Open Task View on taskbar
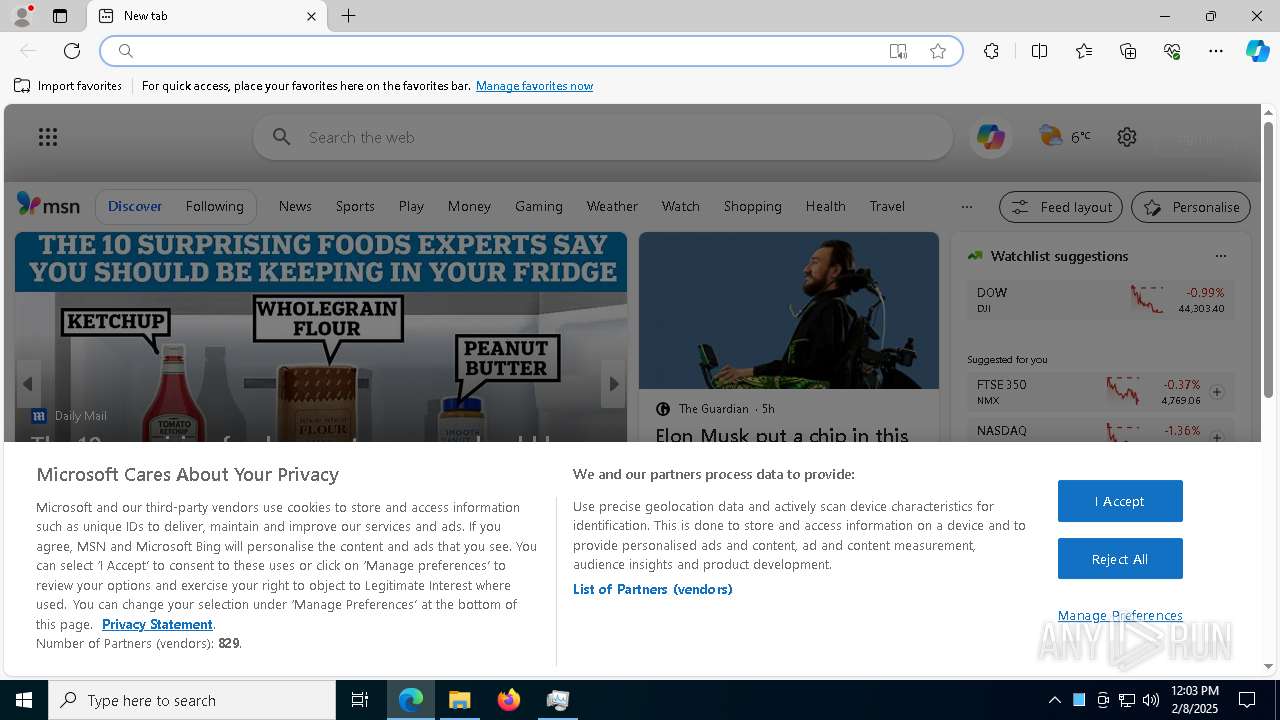1280x720 pixels. point(360,700)
